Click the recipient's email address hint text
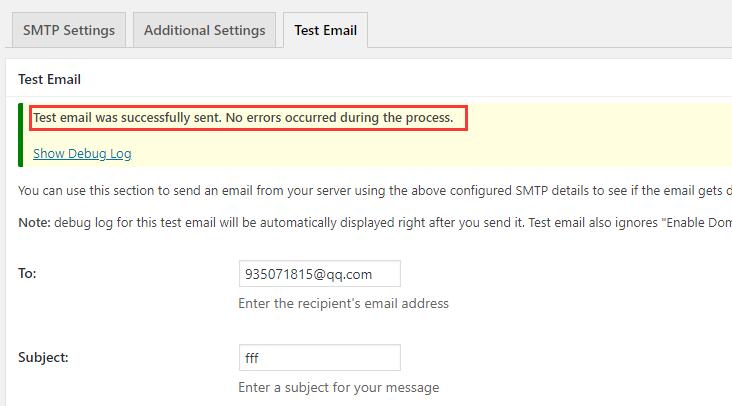Screen dimensions: 732x406 click(x=343, y=304)
